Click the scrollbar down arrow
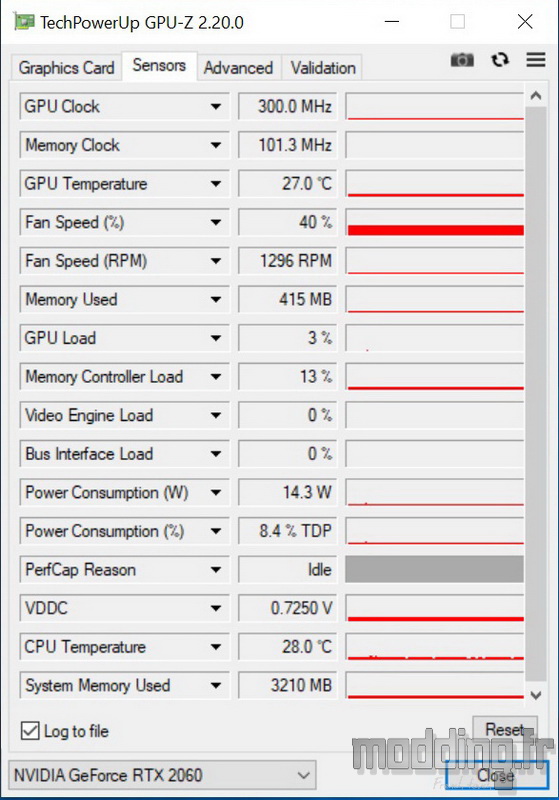 pyautogui.click(x=536, y=695)
